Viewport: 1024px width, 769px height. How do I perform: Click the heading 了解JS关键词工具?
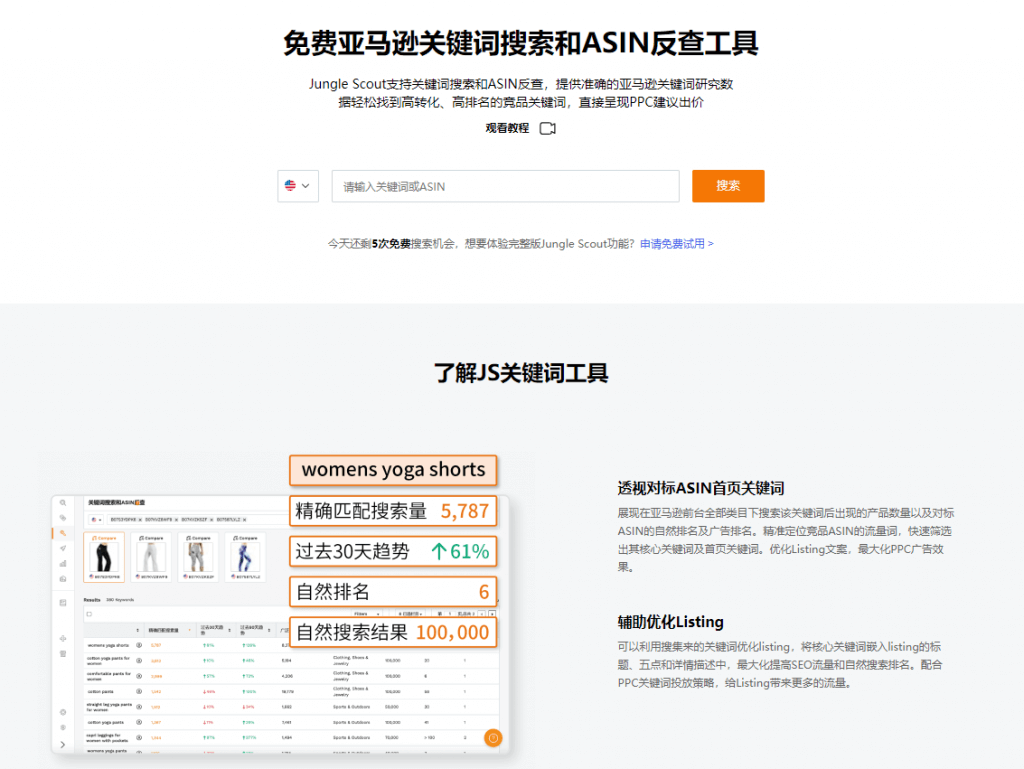pyautogui.click(x=521, y=373)
